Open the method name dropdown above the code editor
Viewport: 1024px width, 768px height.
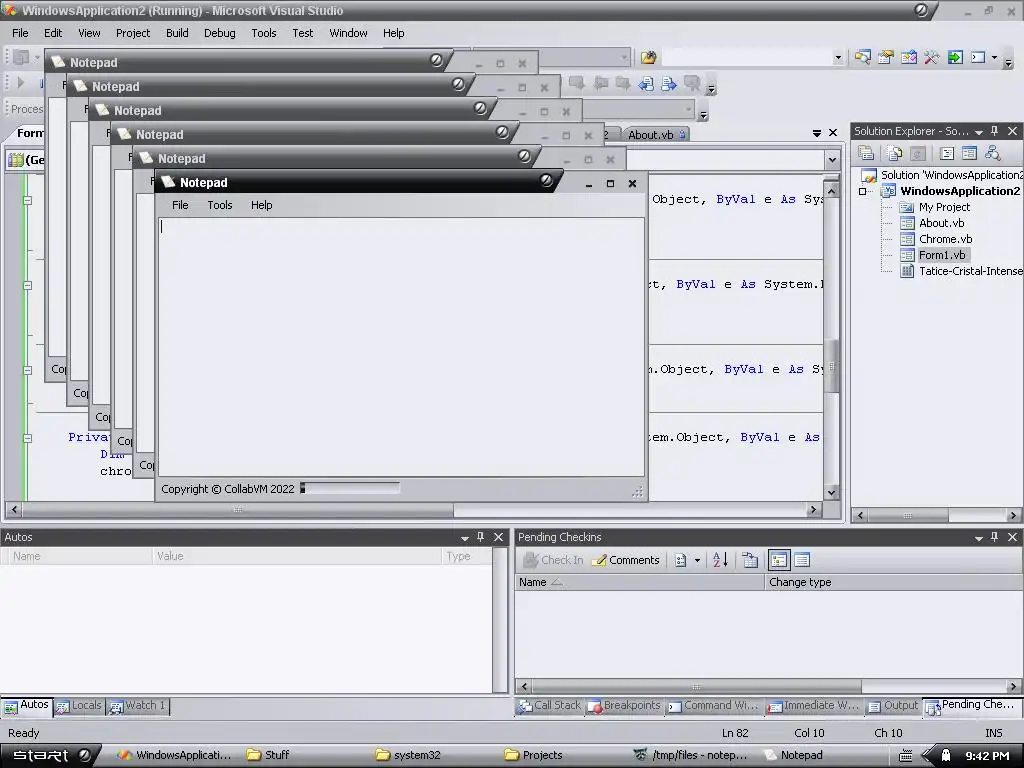click(832, 159)
